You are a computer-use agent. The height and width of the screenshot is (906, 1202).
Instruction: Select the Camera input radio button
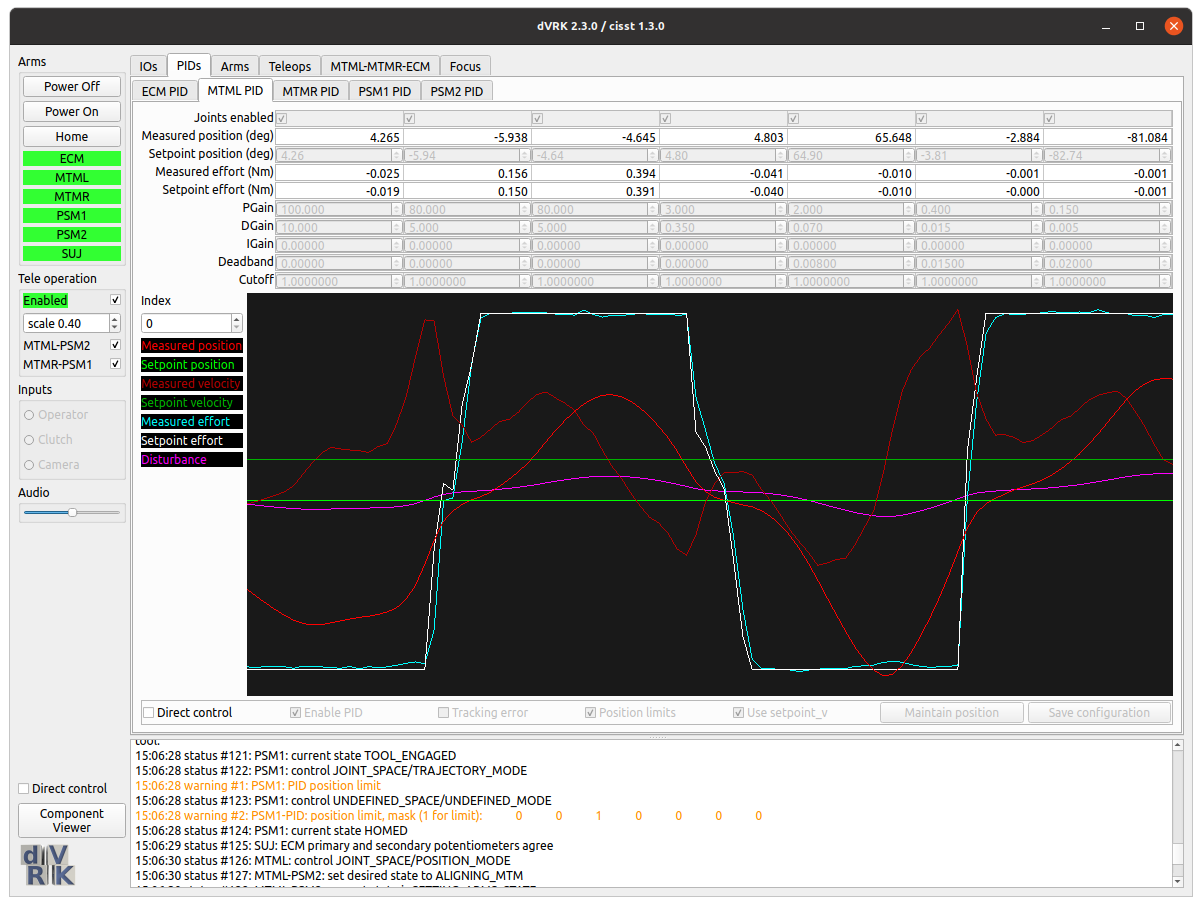(x=29, y=465)
